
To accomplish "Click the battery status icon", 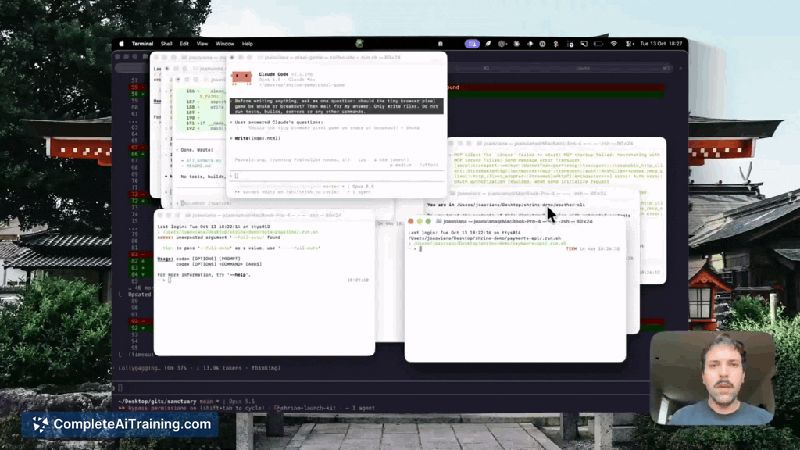I will [x=598, y=44].
